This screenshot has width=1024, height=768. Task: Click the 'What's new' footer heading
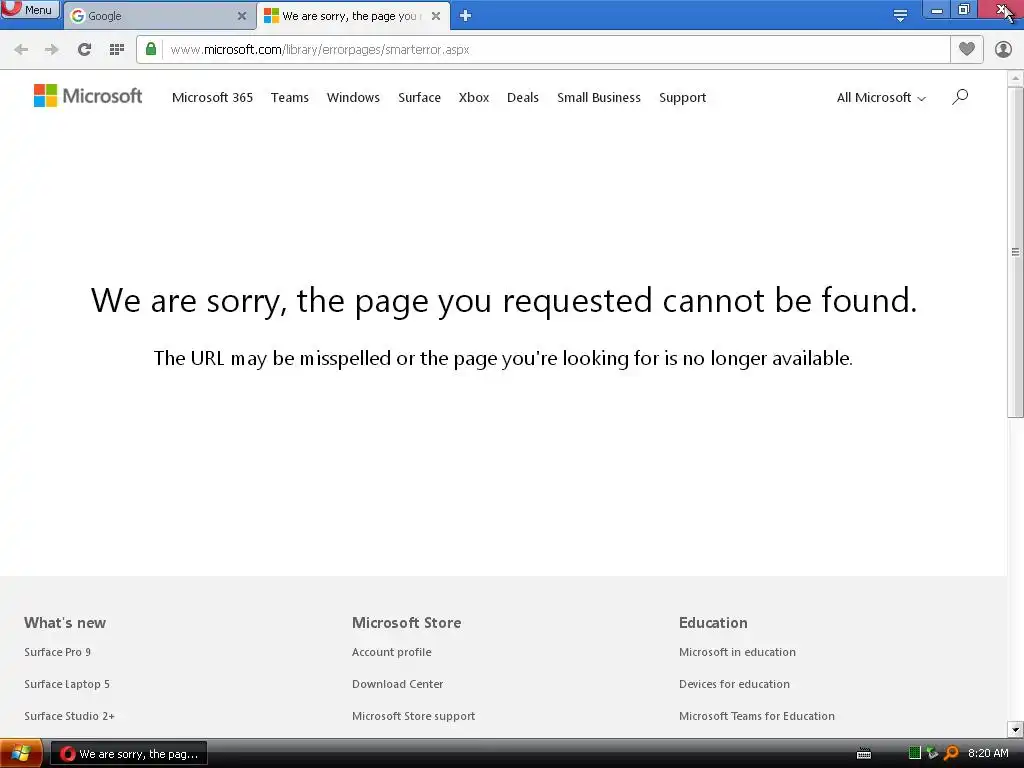65,622
